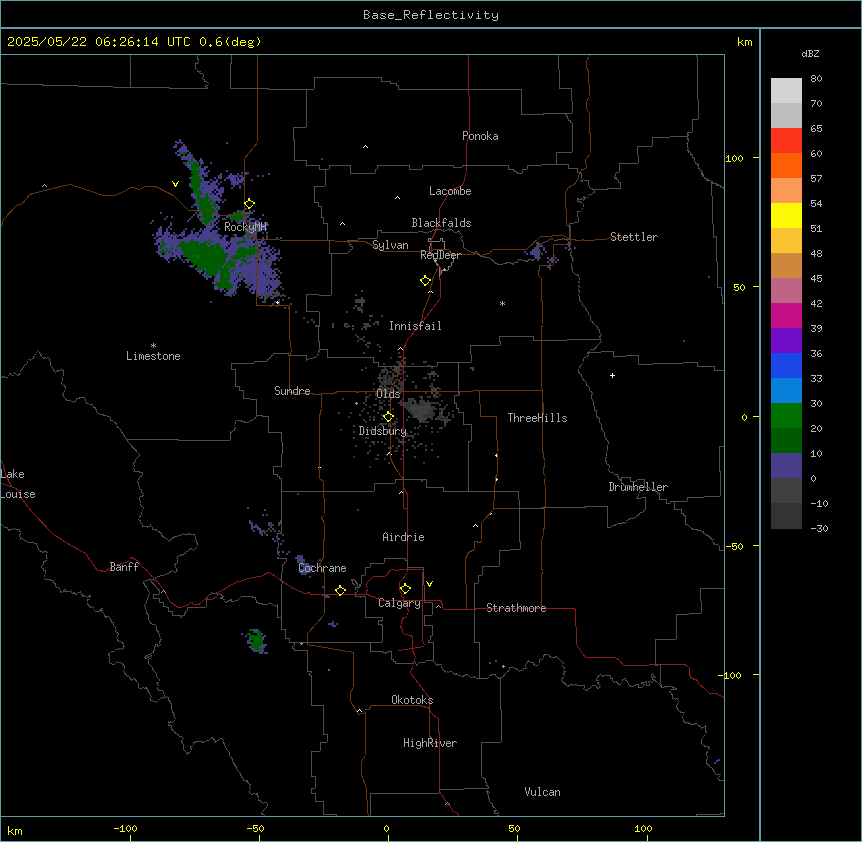The width and height of the screenshot is (862, 842).
Task: Select the bright green swatch between 30 and 20
Action: coord(786,416)
